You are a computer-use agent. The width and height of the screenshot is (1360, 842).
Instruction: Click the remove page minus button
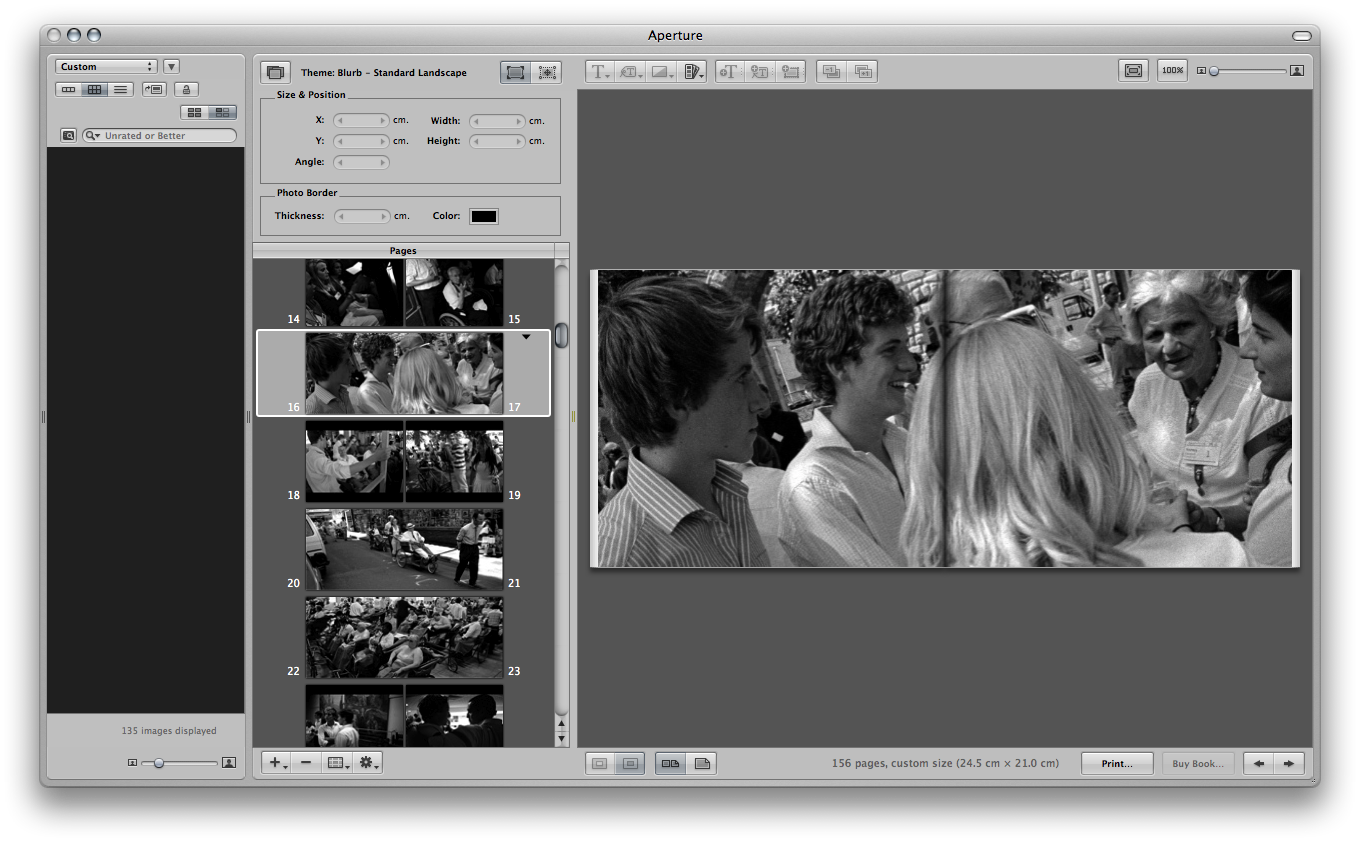pos(306,763)
